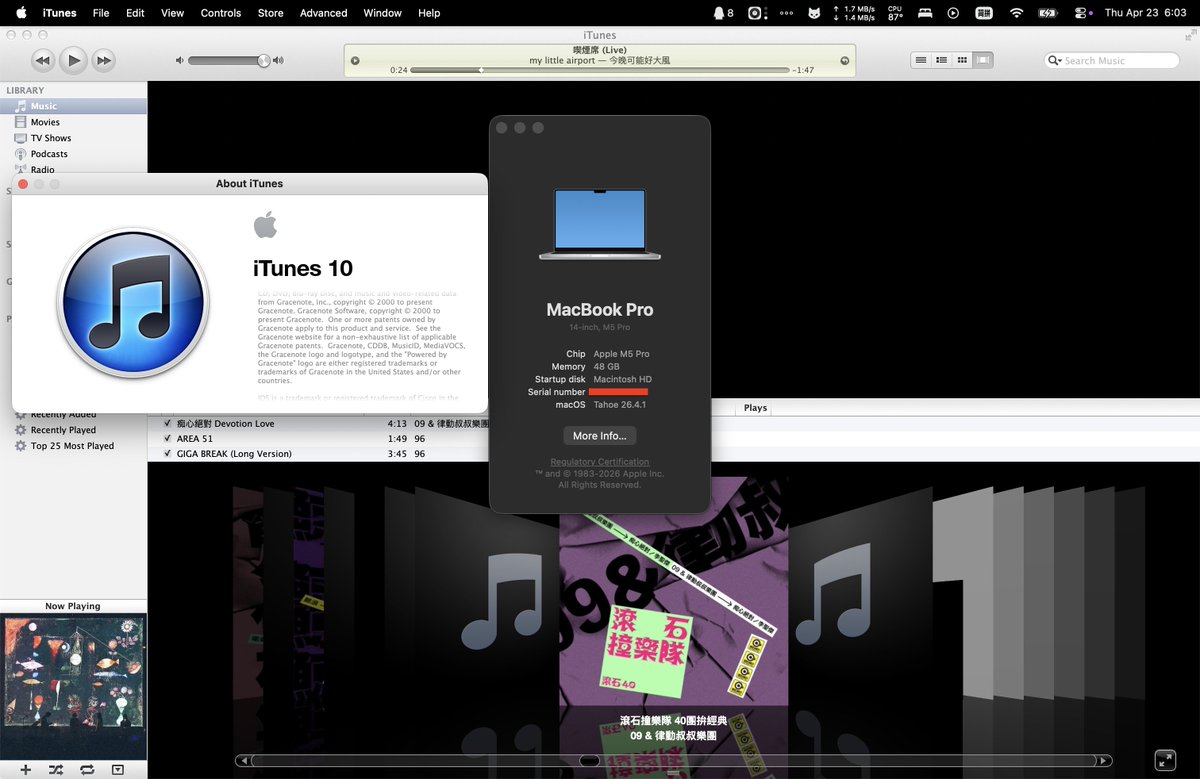Viewport: 1200px width, 779px height.
Task: Open the Apple menu
Action: pos(19,13)
